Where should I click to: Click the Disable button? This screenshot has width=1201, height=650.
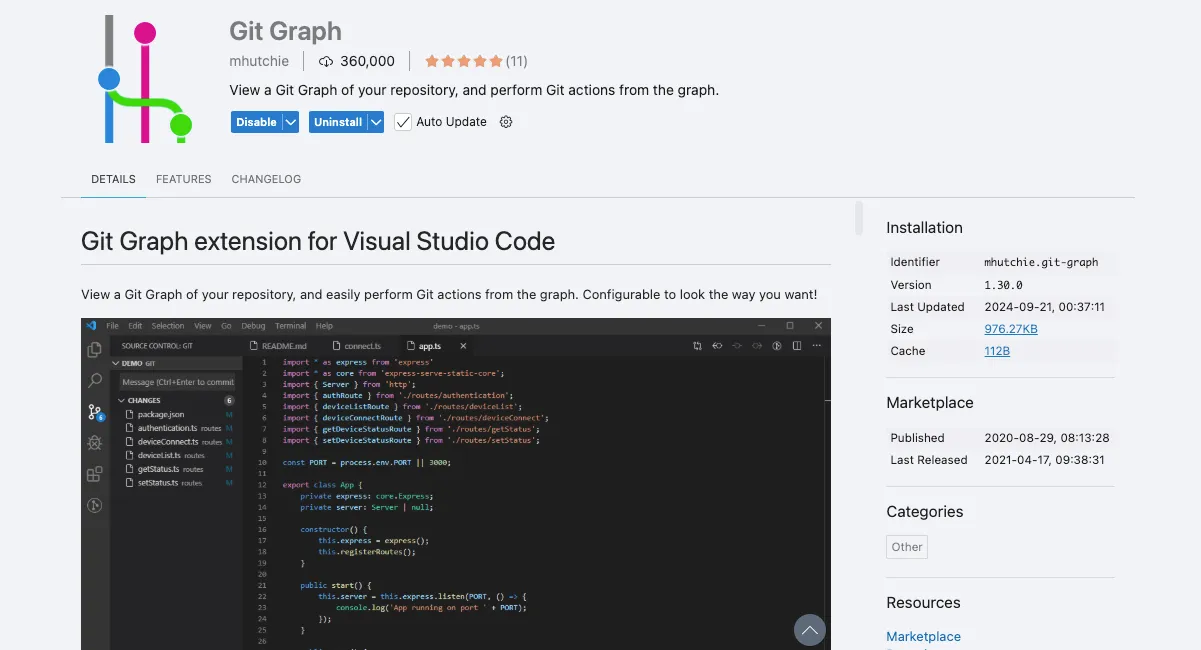pos(257,122)
